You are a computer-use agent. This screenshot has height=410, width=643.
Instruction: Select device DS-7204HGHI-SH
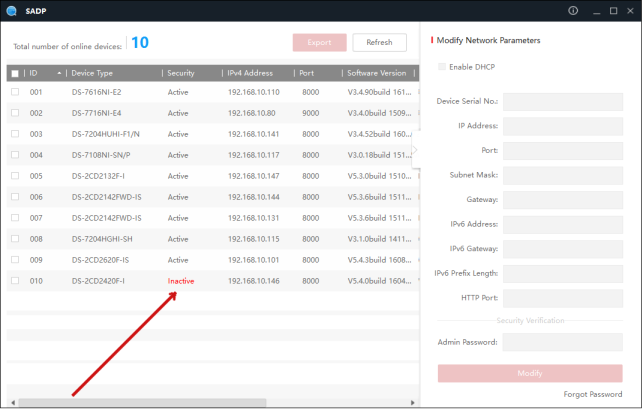102,239
